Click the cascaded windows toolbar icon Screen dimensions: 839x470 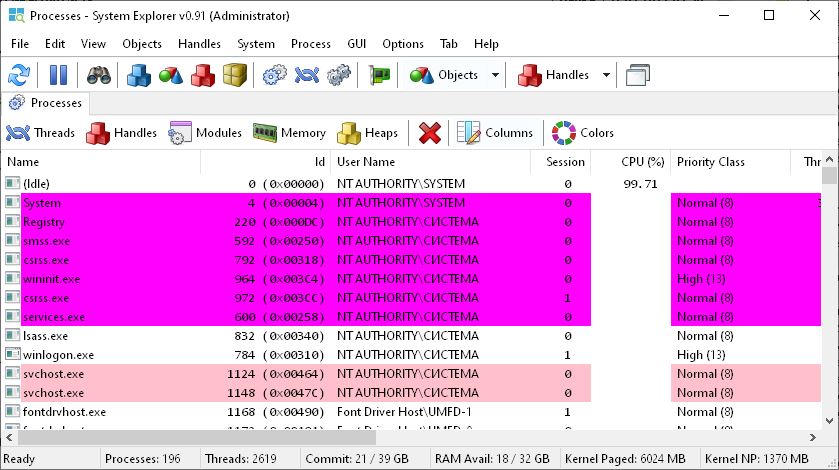pyautogui.click(x=637, y=75)
